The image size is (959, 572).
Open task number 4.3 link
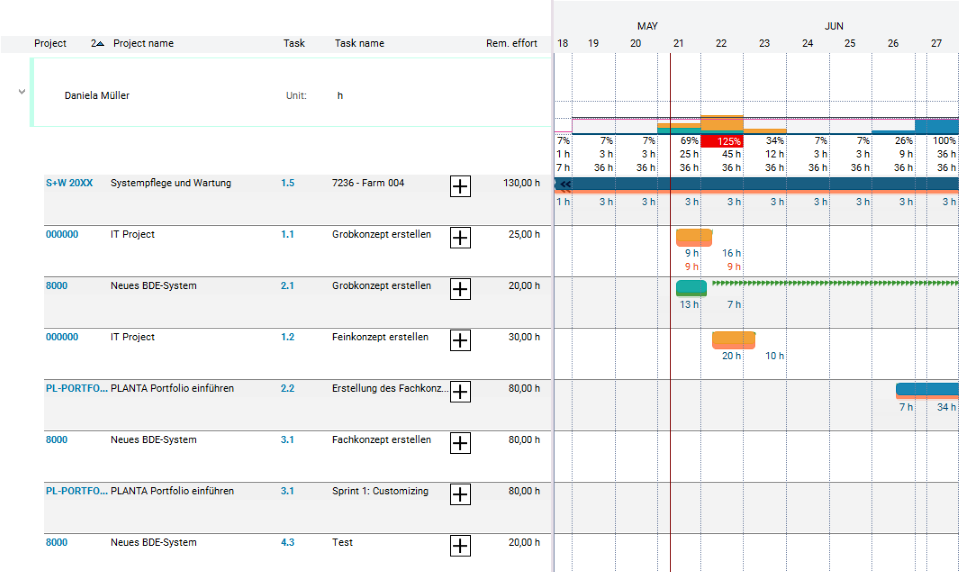[288, 542]
